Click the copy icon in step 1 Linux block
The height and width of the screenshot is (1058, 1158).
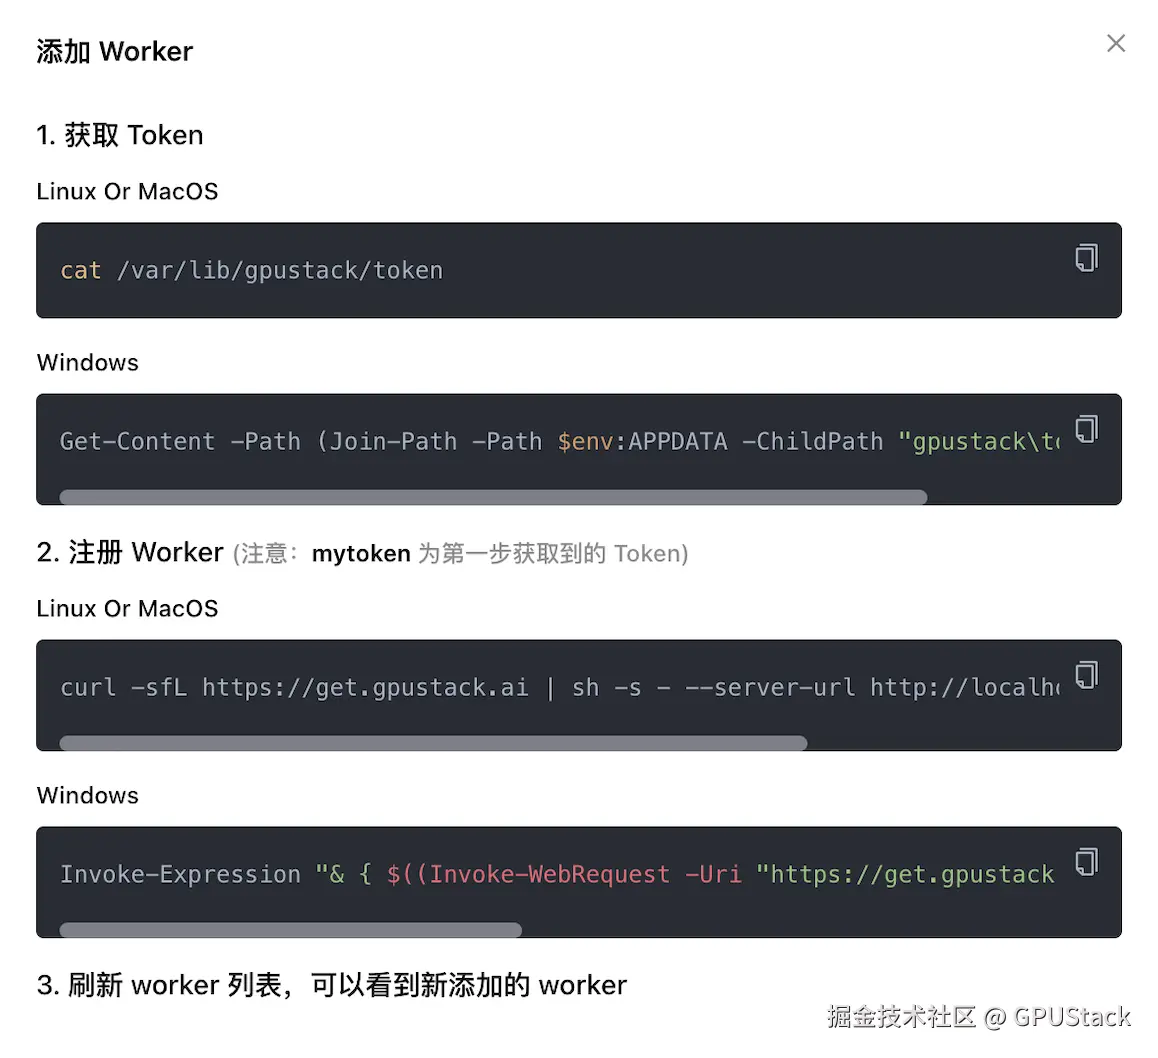(x=1086, y=257)
